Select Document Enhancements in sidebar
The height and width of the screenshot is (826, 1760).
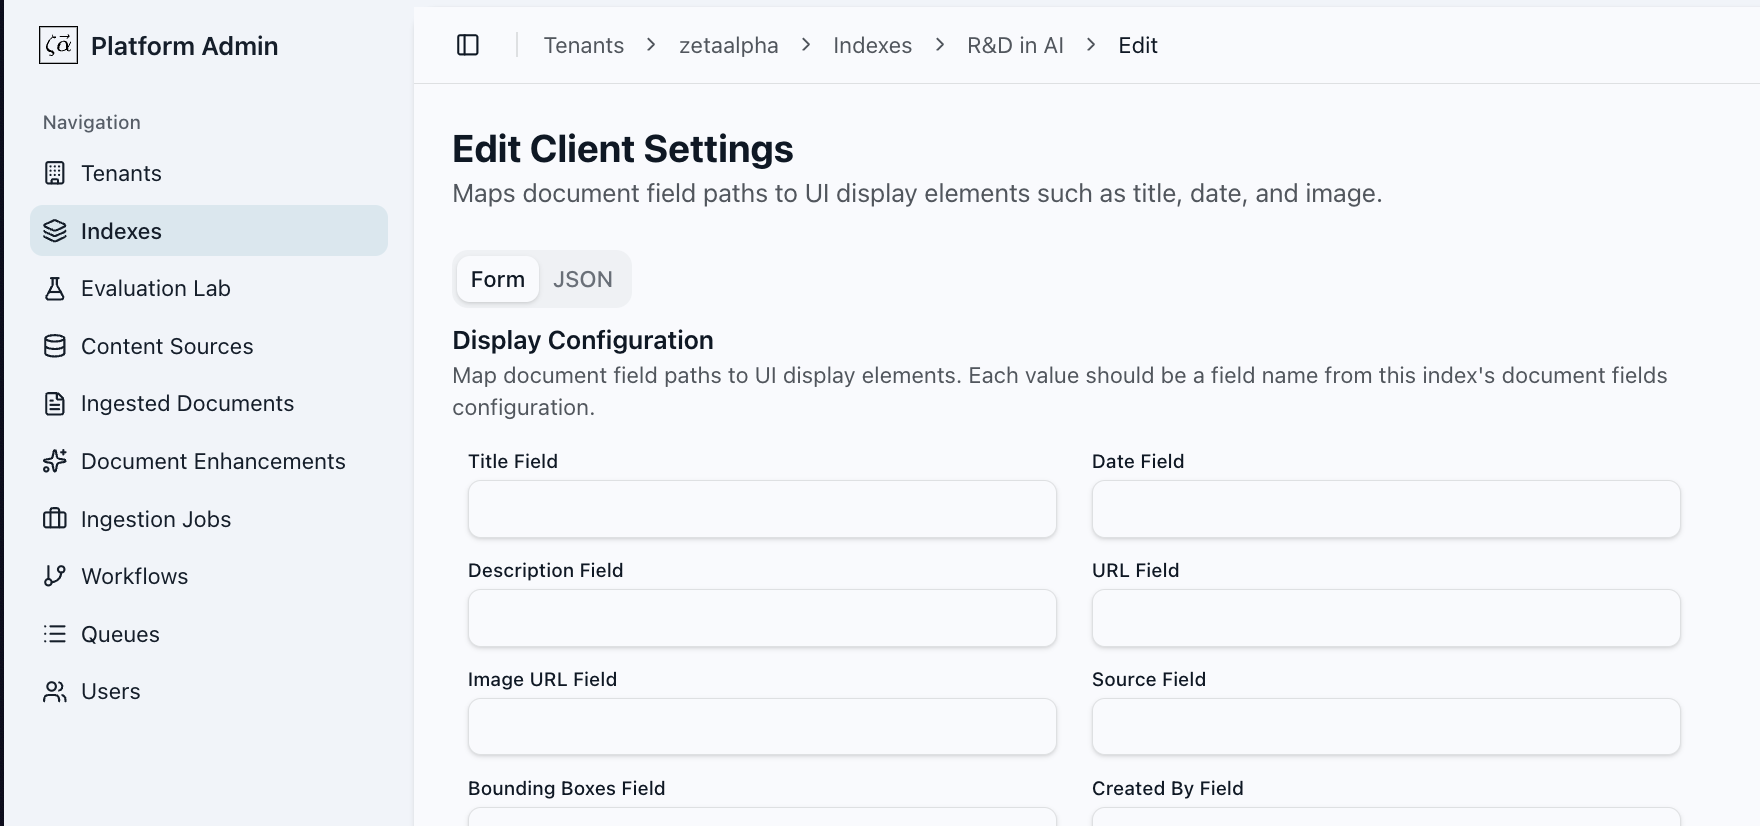[x=209, y=461]
